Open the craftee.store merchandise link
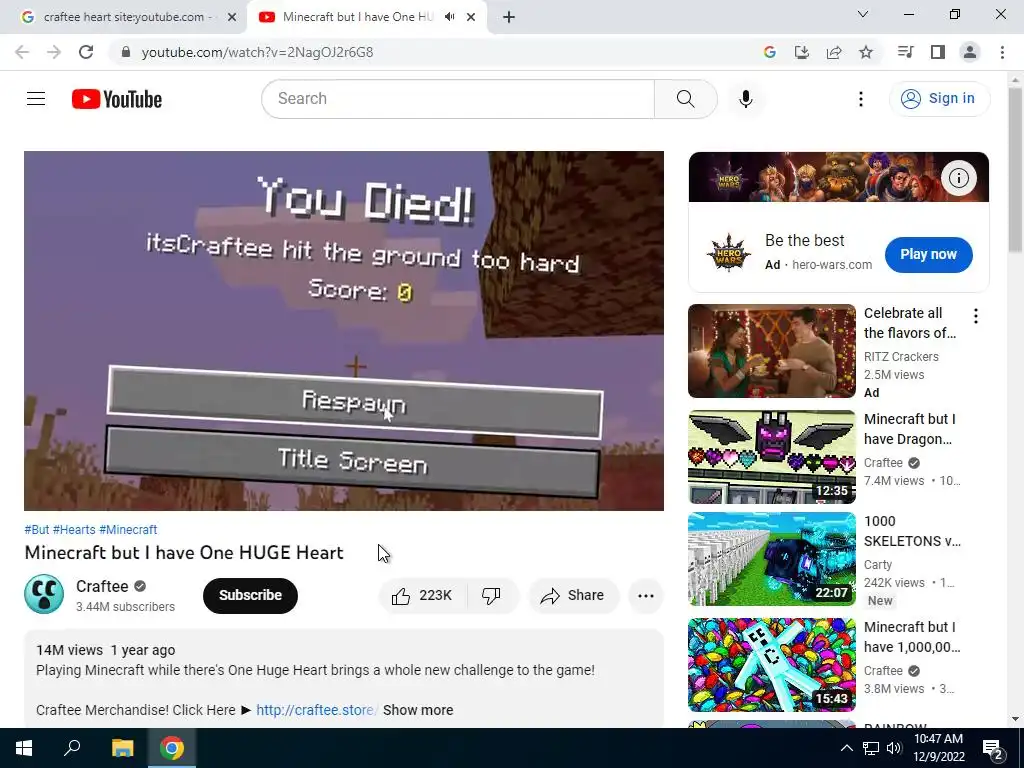Image resolution: width=1024 pixels, height=768 pixels. point(315,710)
